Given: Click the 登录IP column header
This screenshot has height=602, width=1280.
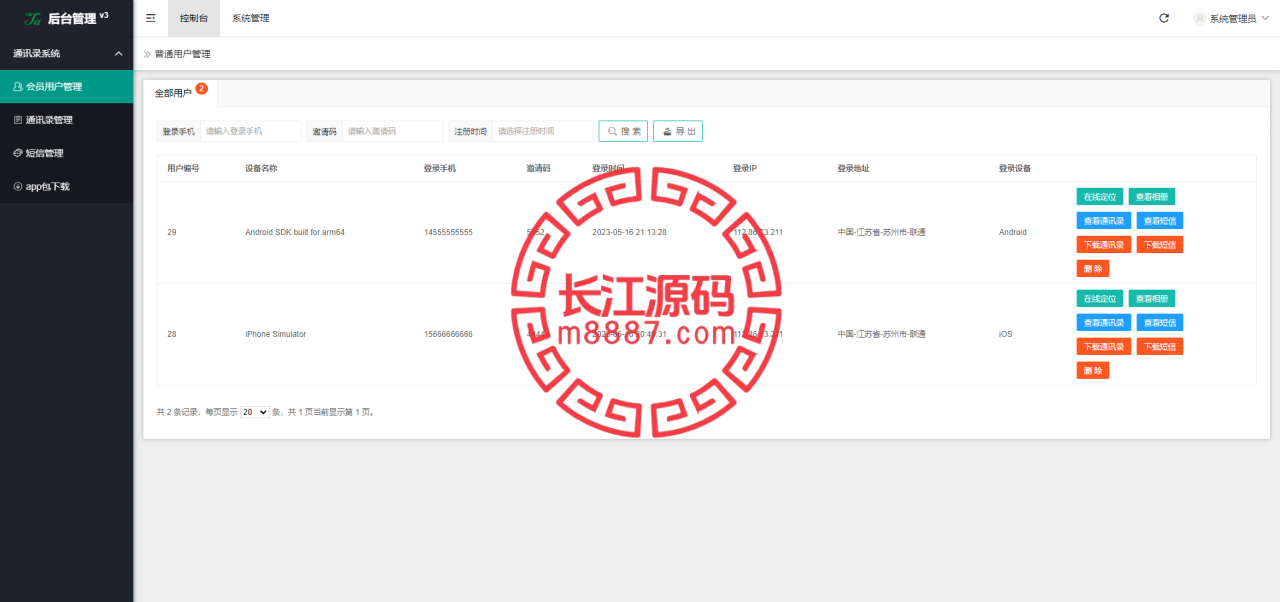Looking at the screenshot, I should 745,168.
